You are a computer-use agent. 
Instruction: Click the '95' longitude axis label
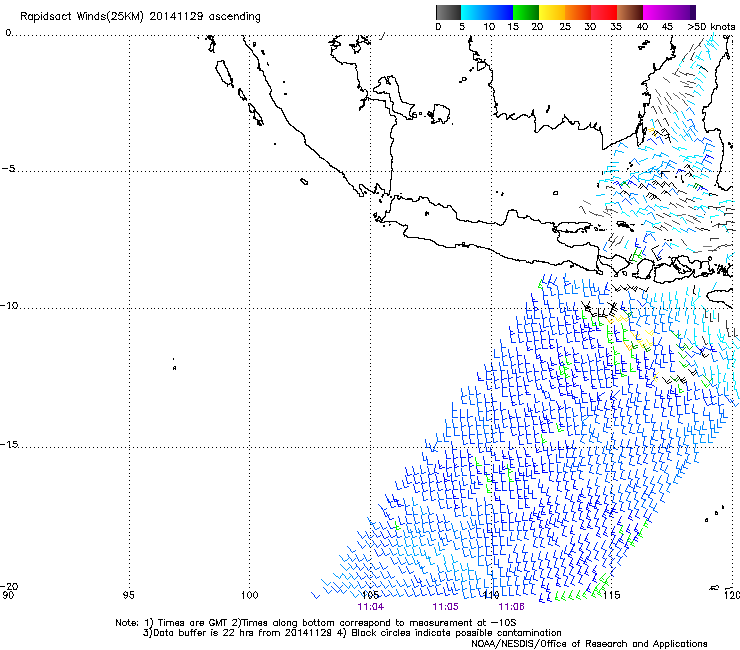(x=128, y=595)
